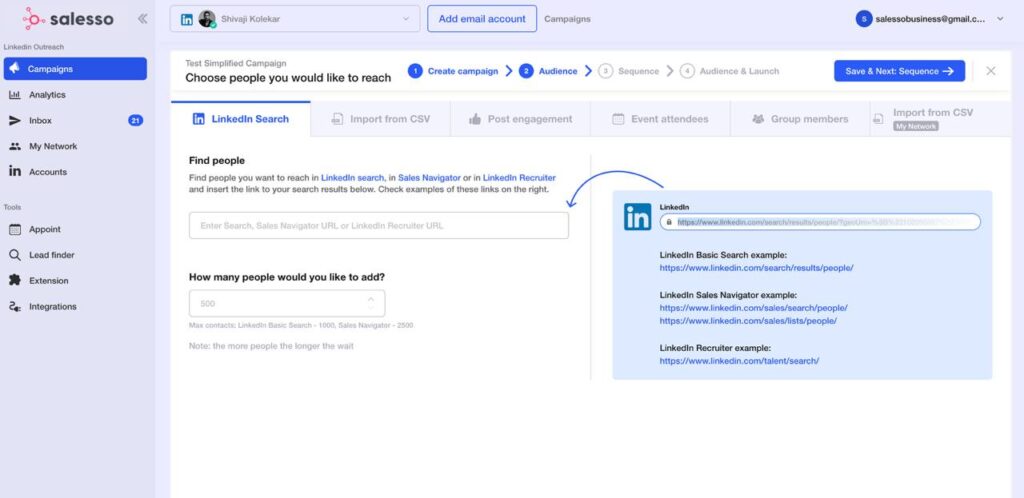Go to My Network page

tap(52, 146)
